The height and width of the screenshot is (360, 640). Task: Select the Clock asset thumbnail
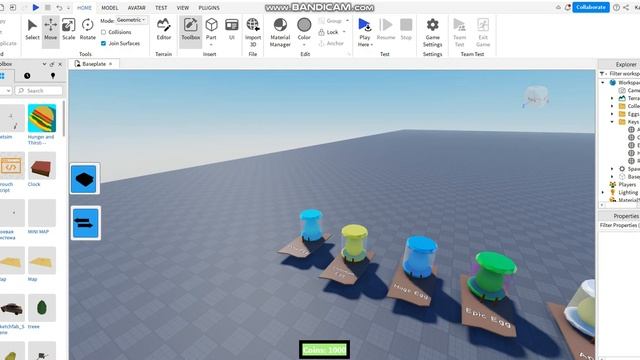[x=42, y=166]
